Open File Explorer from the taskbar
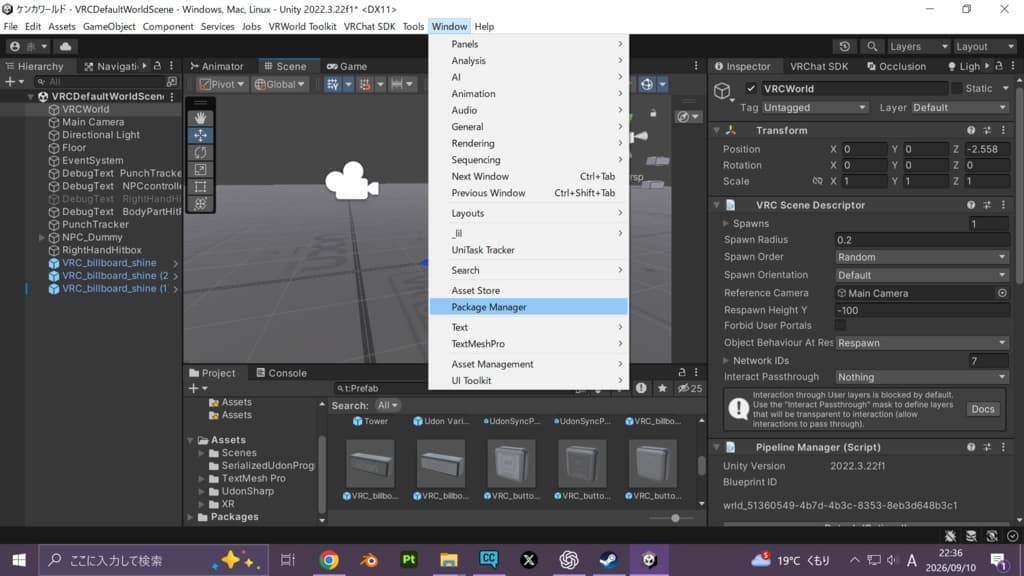The width and height of the screenshot is (1024, 576). [x=449, y=560]
